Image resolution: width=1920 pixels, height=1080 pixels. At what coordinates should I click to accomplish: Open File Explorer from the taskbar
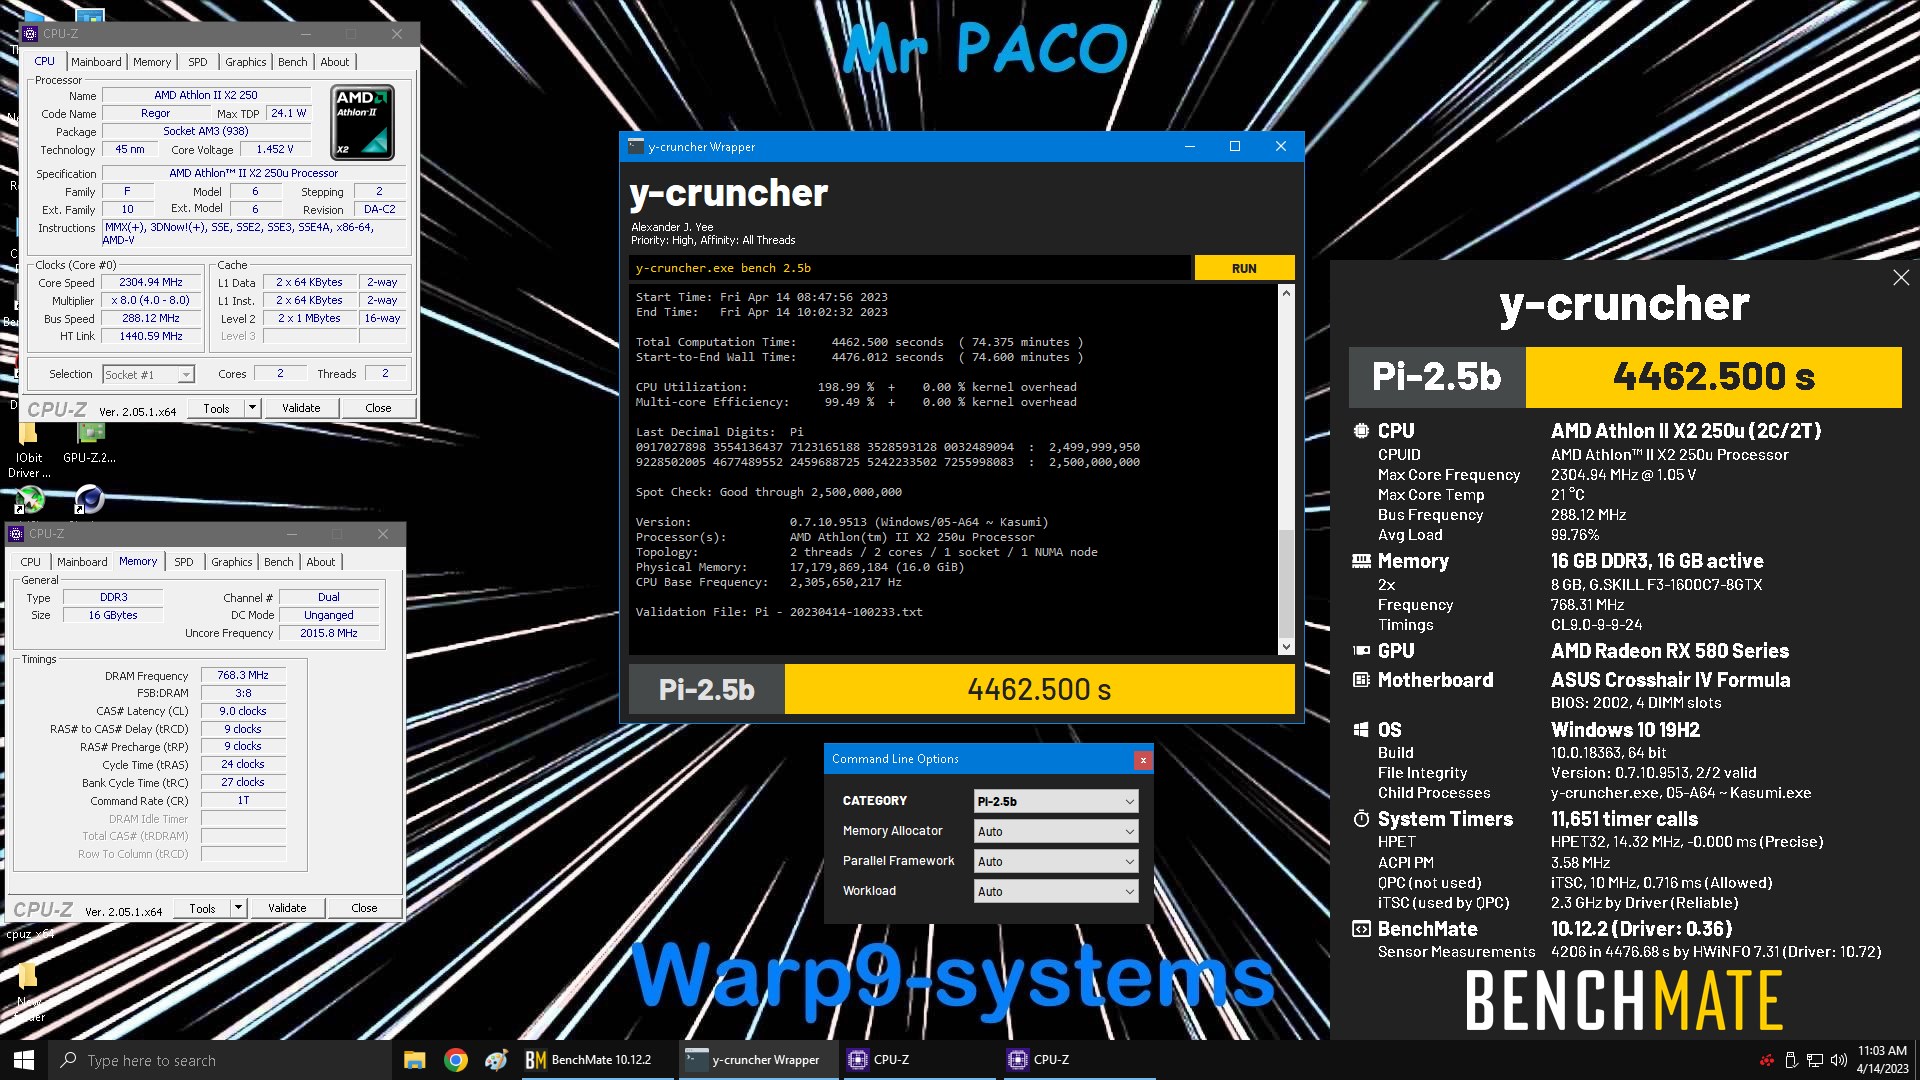point(414,1060)
